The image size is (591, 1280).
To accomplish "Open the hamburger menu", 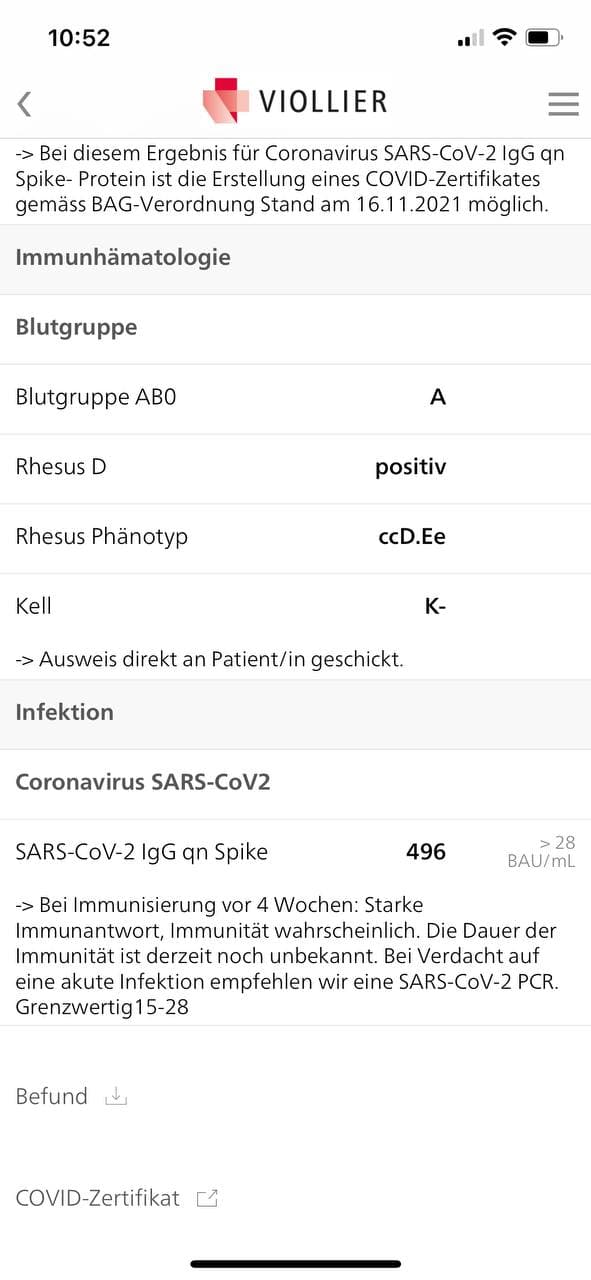I will pyautogui.click(x=563, y=103).
